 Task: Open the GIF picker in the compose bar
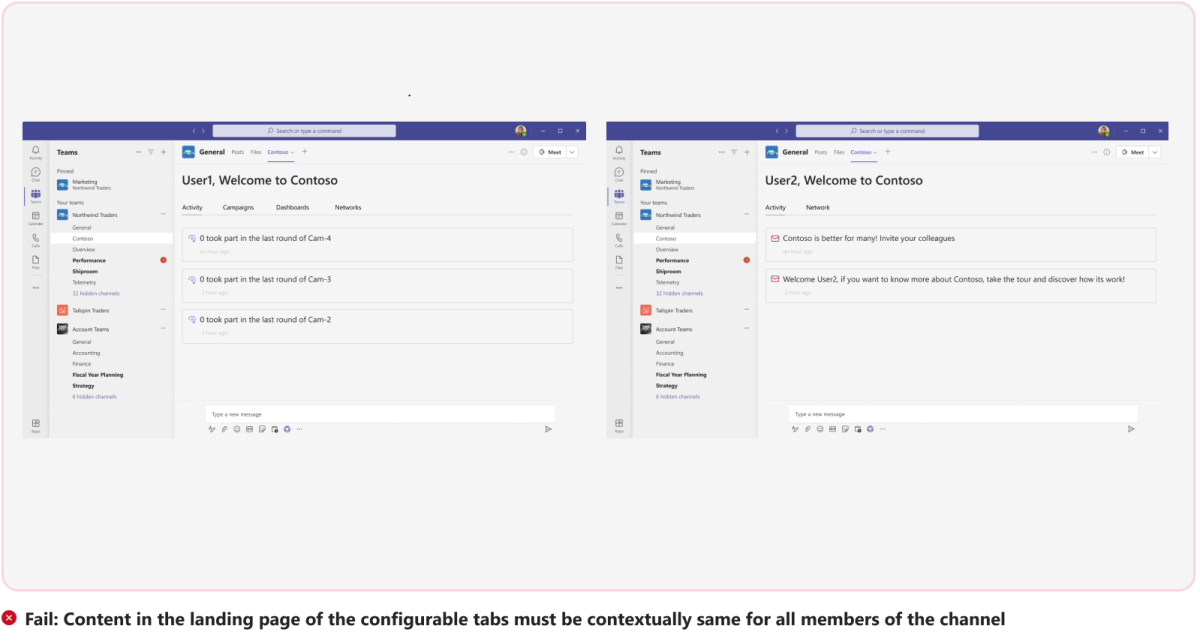pyautogui.click(x=248, y=429)
